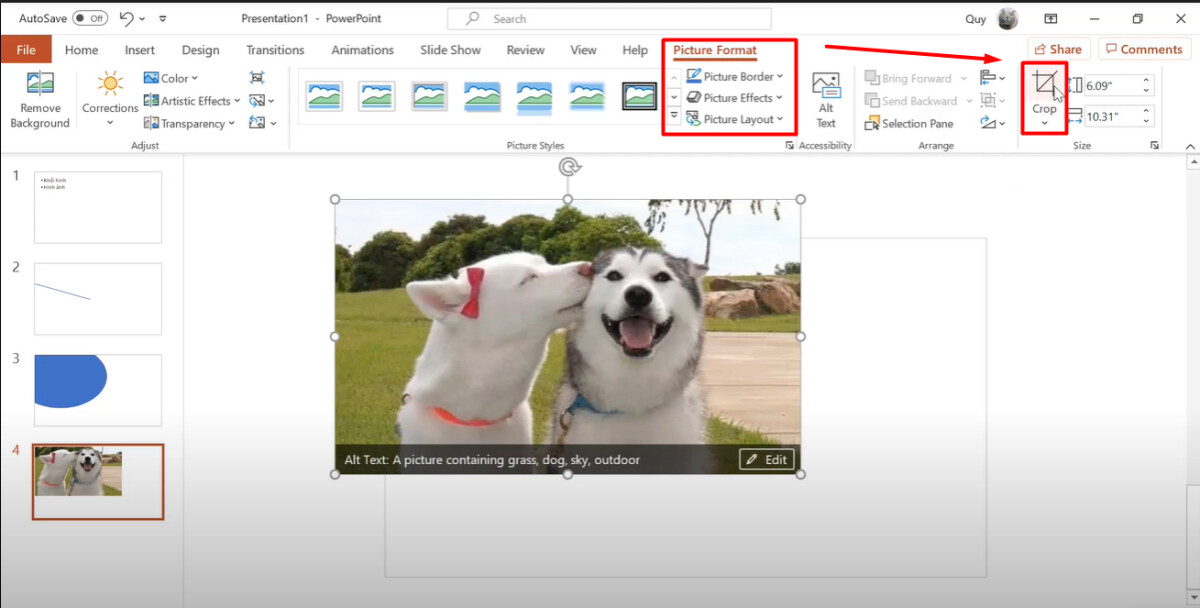The width and height of the screenshot is (1200, 608).
Task: Select slide 2 thumbnail with the line
Action: pyautogui.click(x=98, y=298)
